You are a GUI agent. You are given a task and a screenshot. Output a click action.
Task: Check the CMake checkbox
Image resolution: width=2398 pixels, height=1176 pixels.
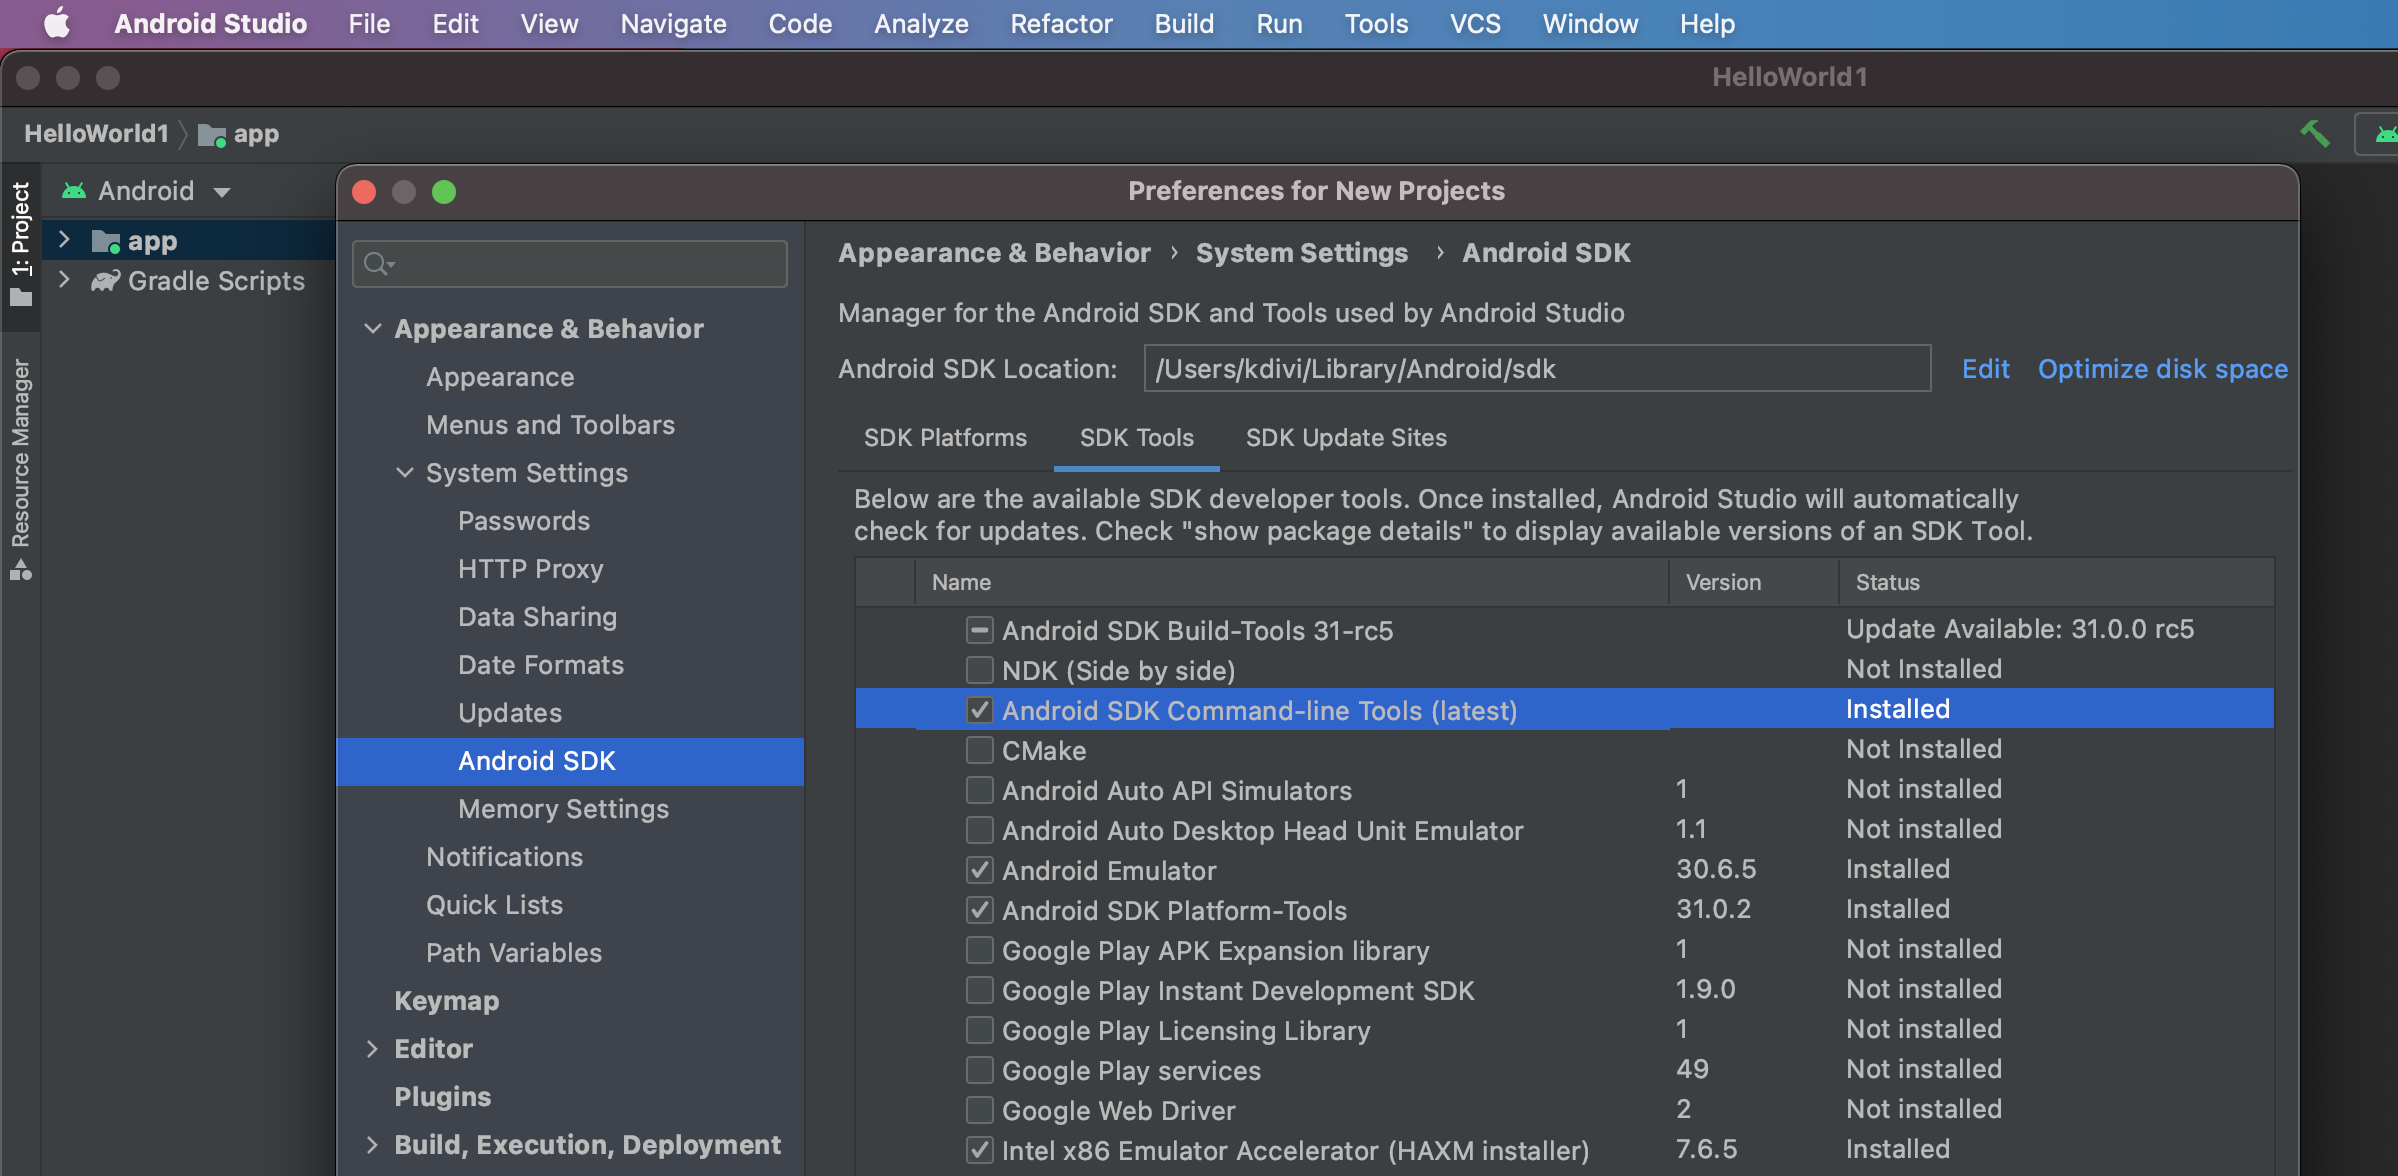click(x=979, y=750)
